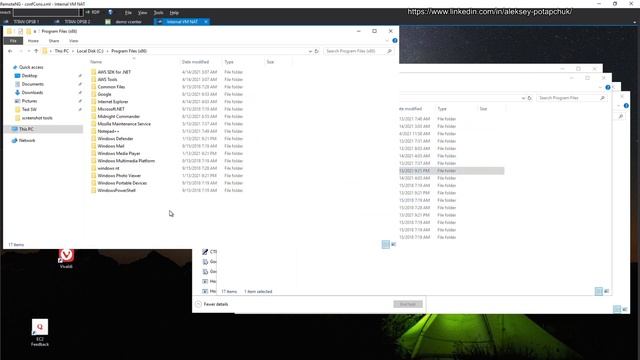The width and height of the screenshot is (640, 360).
Task: Click the Properties icon in Explorer title bar
Action: 20,31
